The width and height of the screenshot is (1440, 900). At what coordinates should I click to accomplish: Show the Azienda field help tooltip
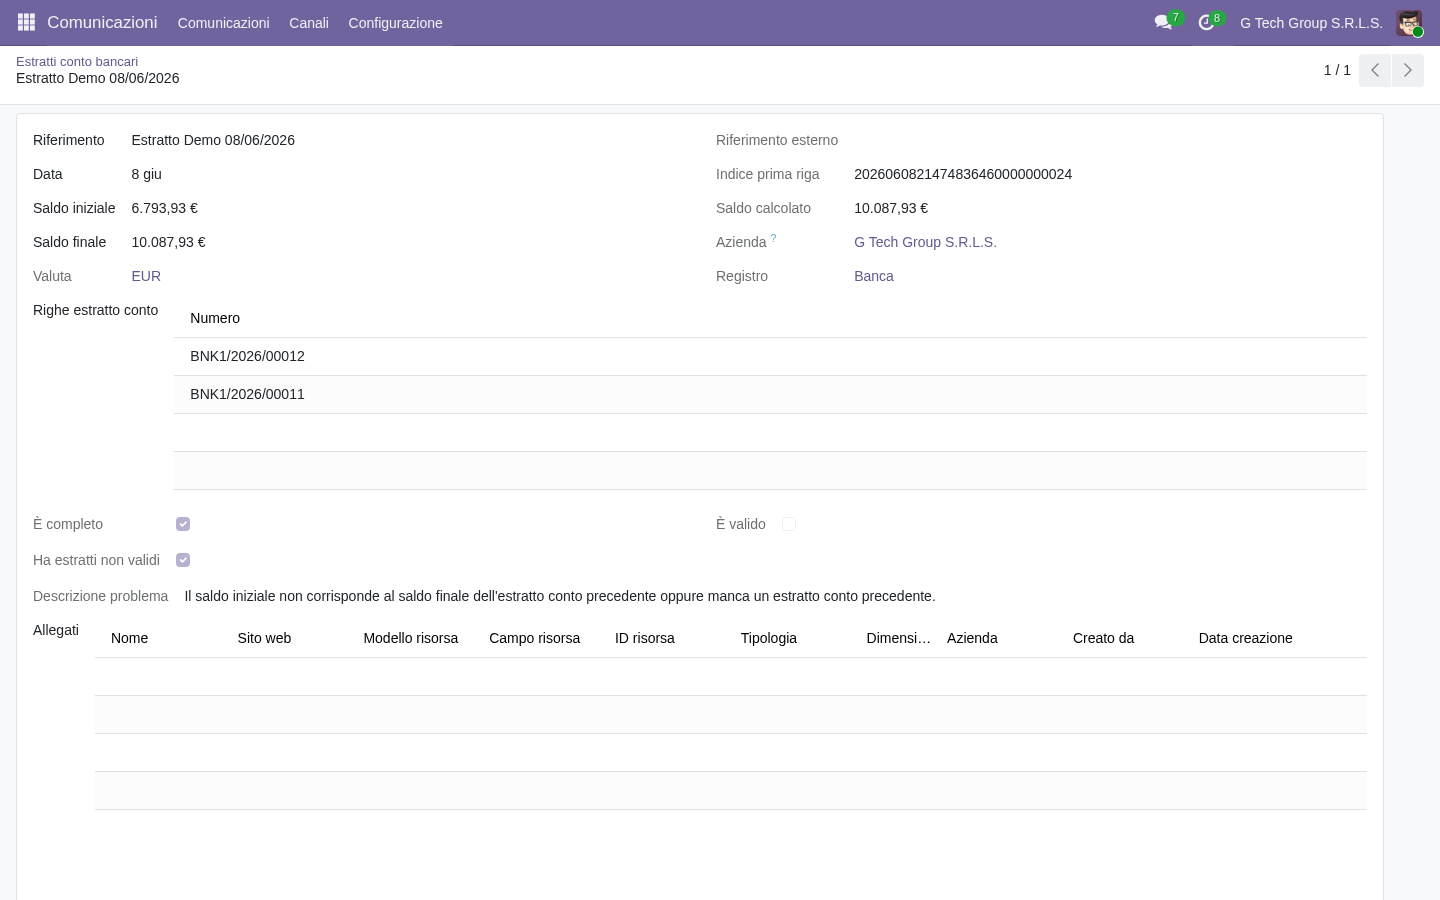[x=773, y=238]
